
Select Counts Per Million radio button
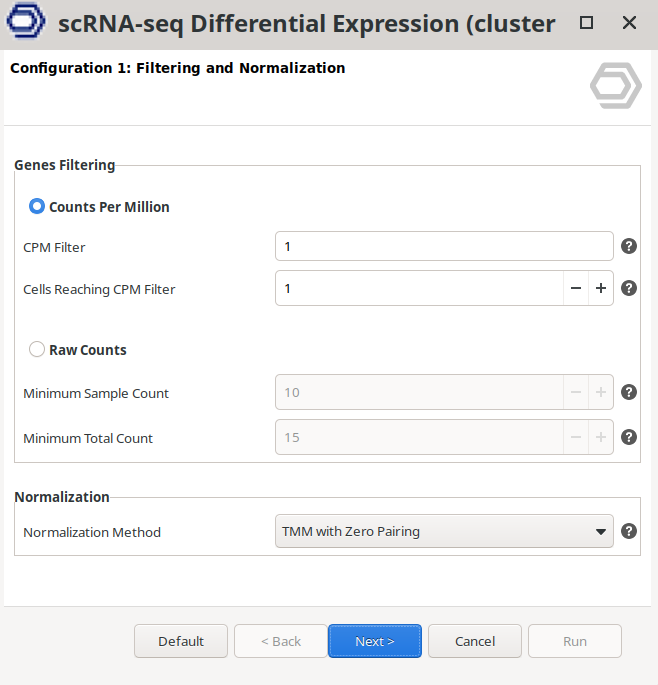click(x=37, y=207)
